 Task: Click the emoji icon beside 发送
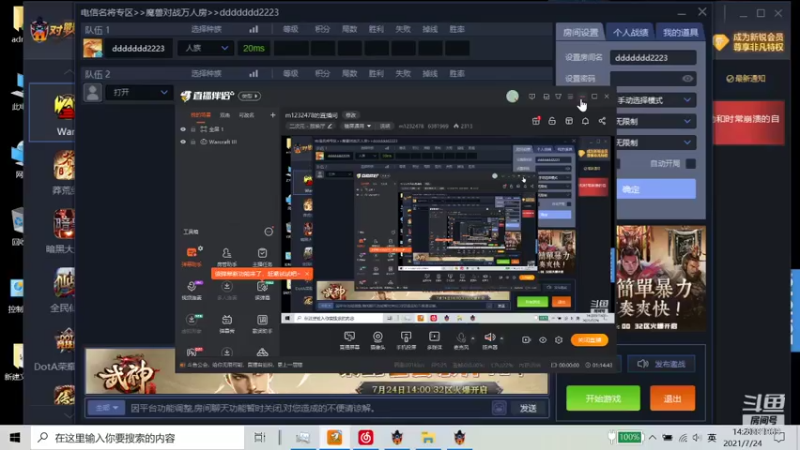(499, 407)
